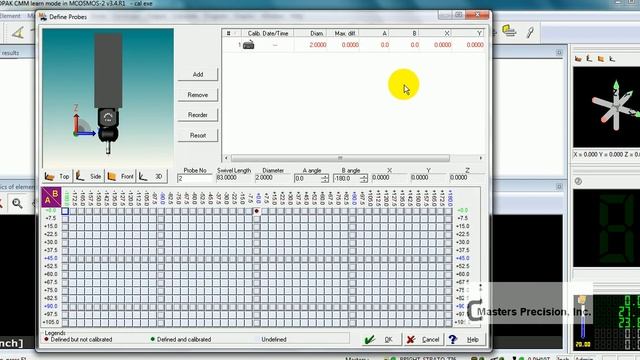Image resolution: width=640 pixels, height=360 pixels.
Task: Click the purple A/B grid corner icon
Action: [x=51, y=197]
